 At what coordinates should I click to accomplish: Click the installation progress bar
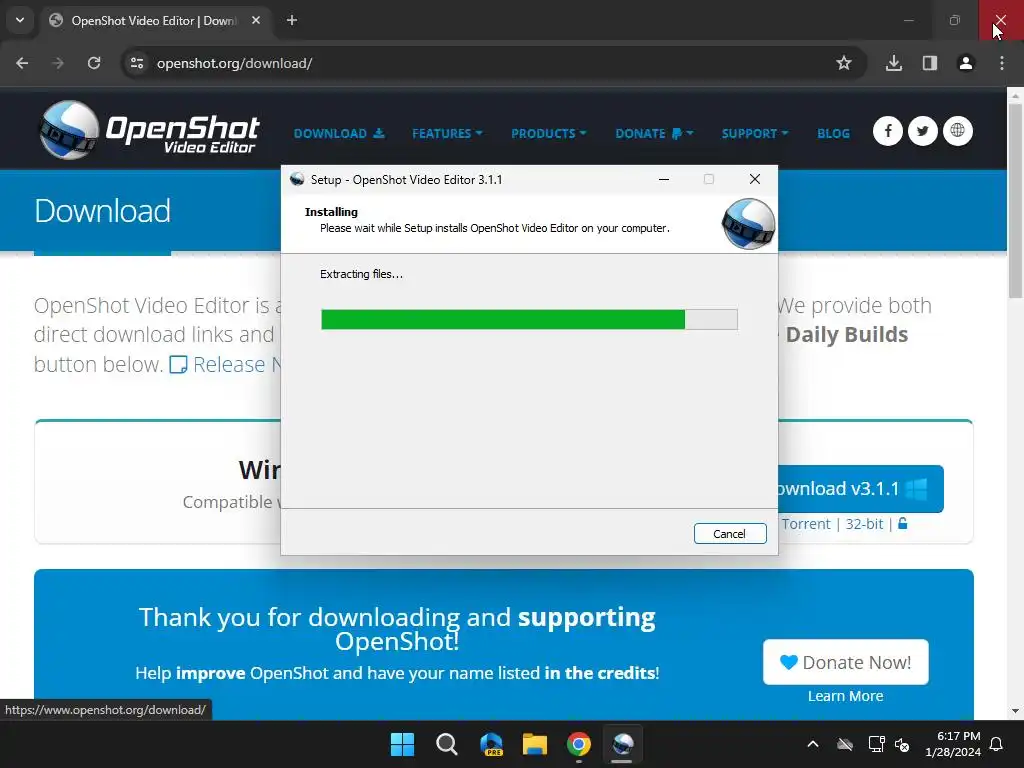click(529, 319)
